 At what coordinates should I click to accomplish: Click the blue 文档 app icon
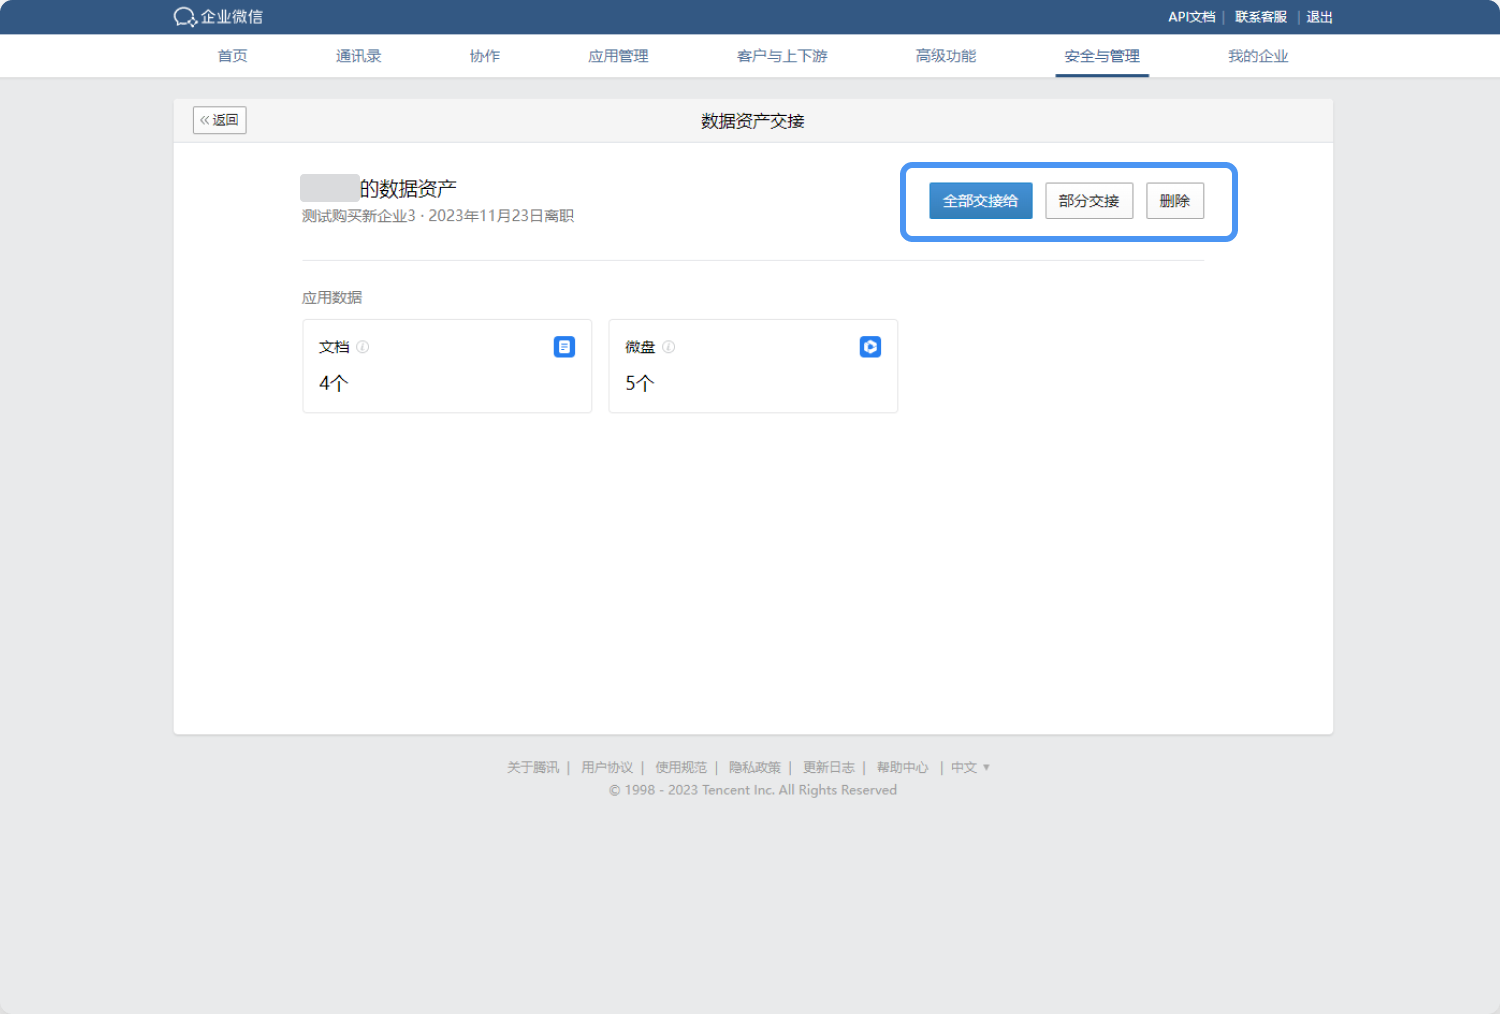(564, 347)
